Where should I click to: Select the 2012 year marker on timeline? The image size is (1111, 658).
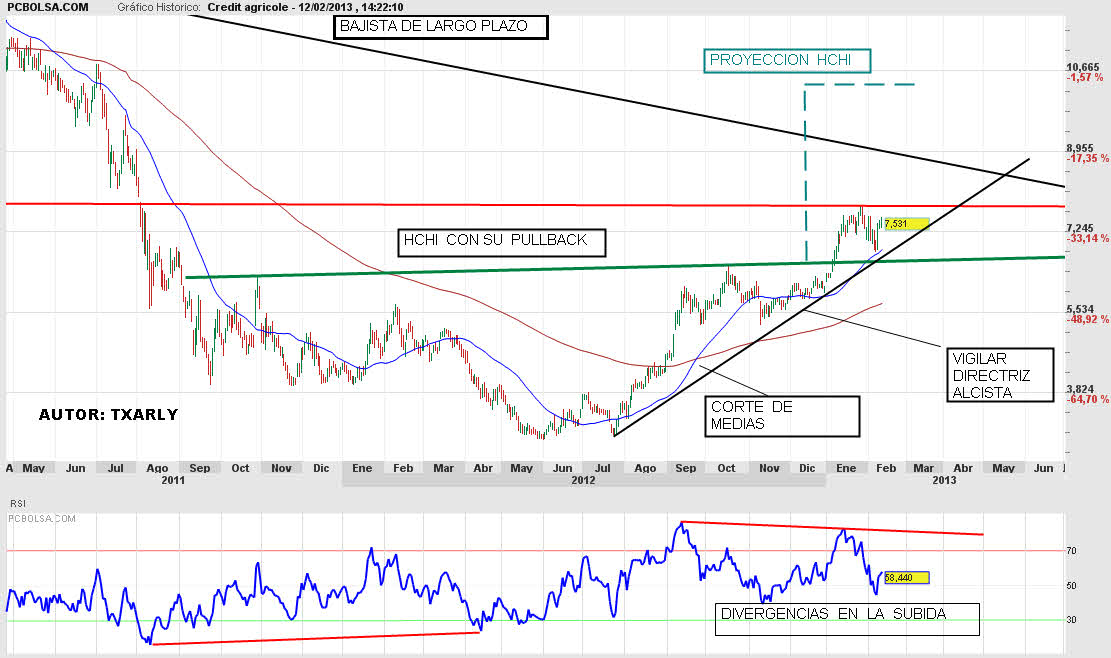pos(583,481)
